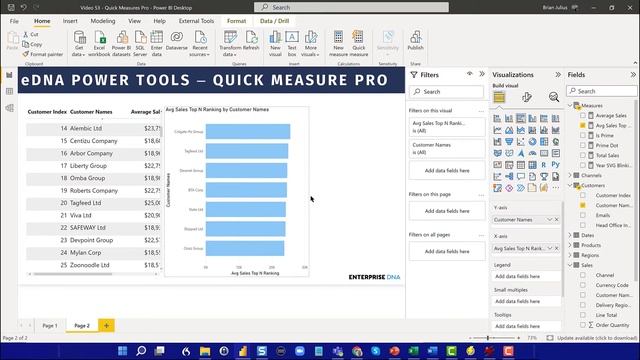Switch to the Modeling ribbon tab
This screenshot has height=360, width=640.
[x=103, y=21]
